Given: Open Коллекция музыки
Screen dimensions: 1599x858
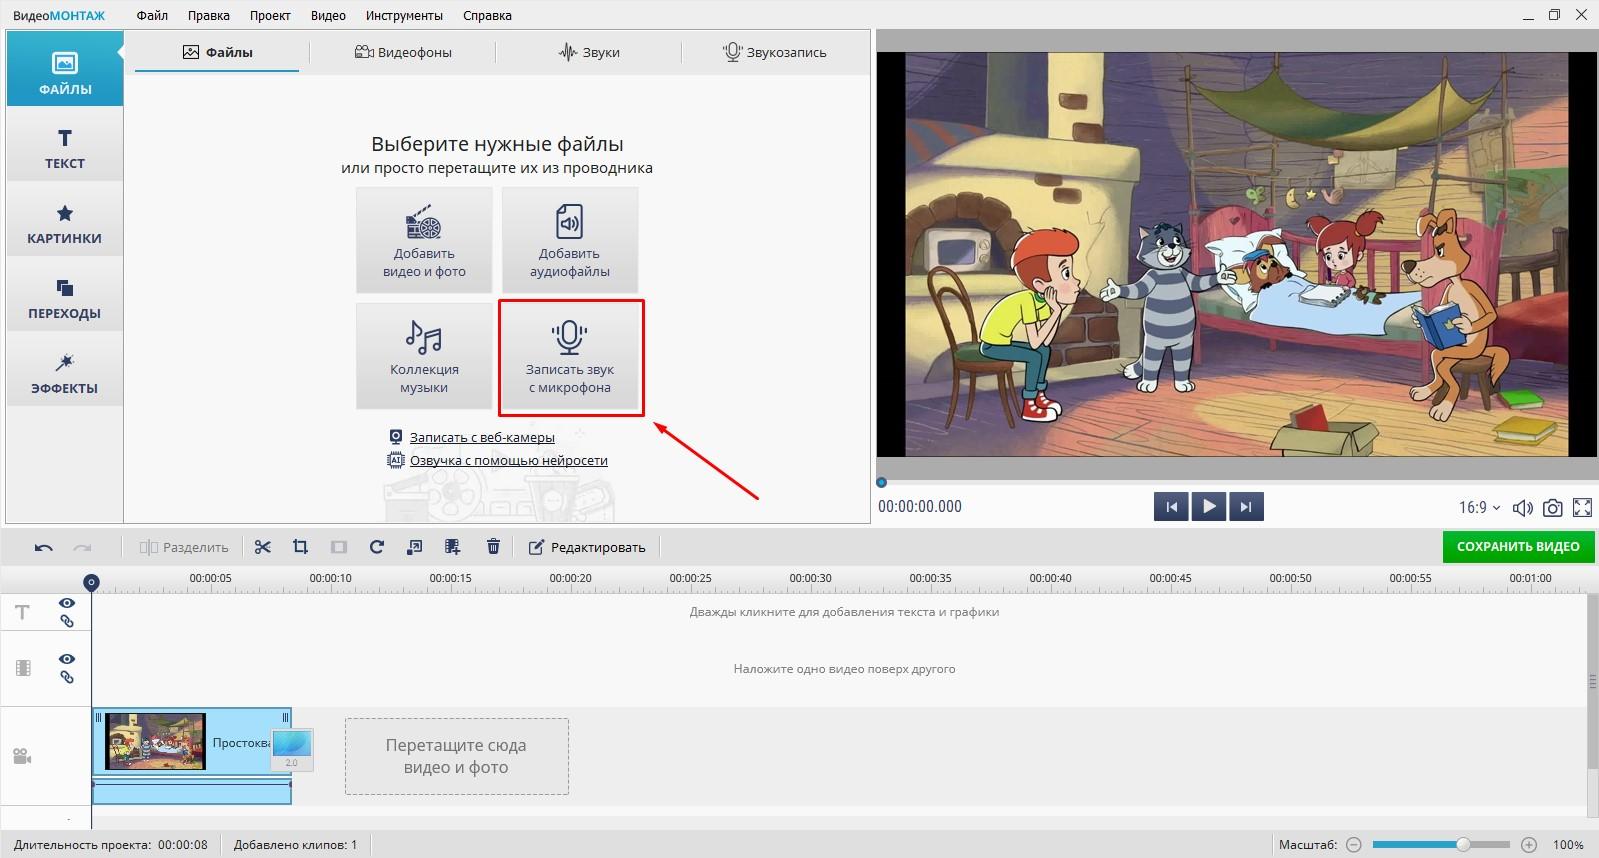Looking at the screenshot, I should (x=424, y=356).
